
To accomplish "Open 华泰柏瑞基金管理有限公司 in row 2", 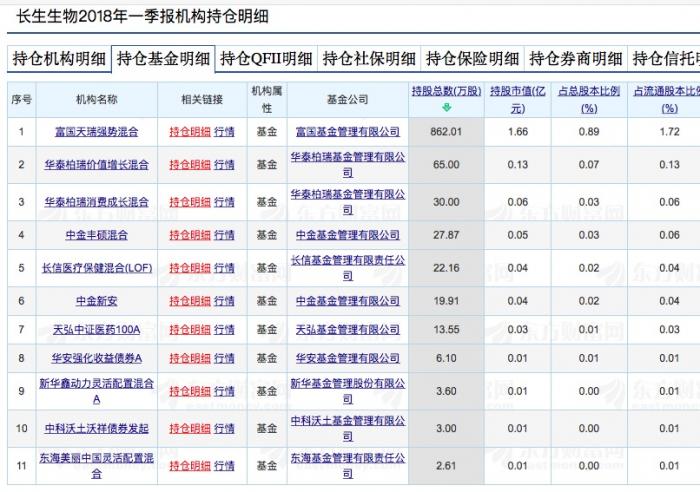I will [x=348, y=165].
